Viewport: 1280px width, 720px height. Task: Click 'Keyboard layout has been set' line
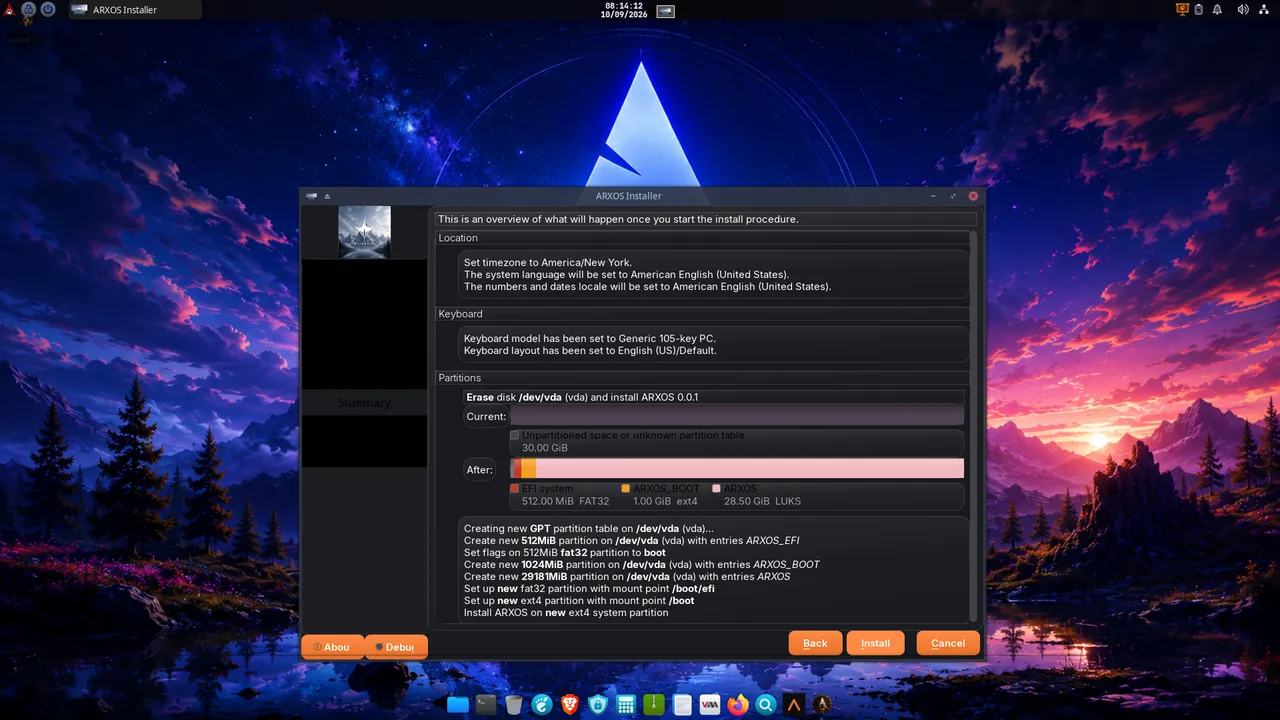(x=590, y=351)
